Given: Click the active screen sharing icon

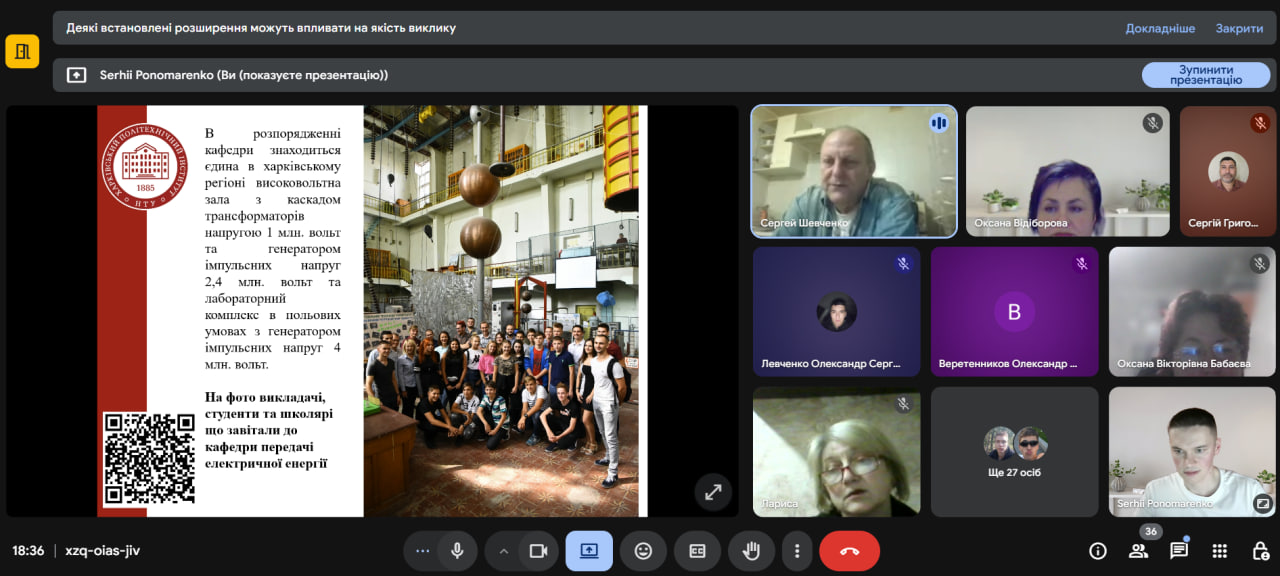Looking at the screenshot, I should [589, 551].
